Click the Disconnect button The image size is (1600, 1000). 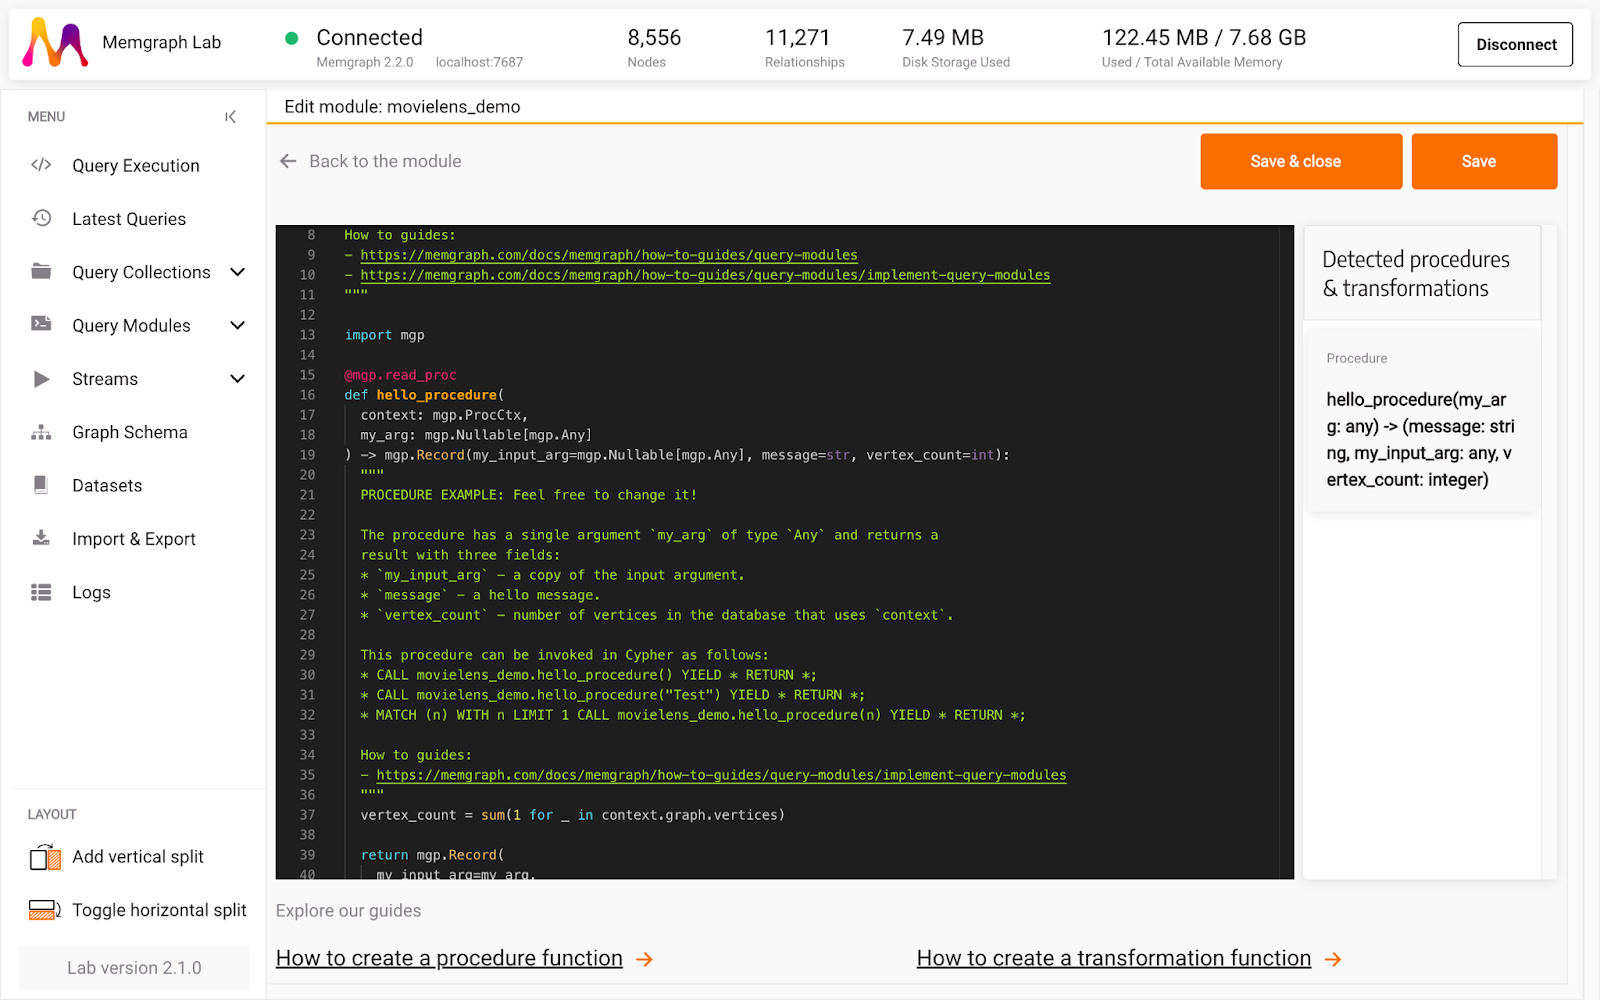pos(1514,44)
